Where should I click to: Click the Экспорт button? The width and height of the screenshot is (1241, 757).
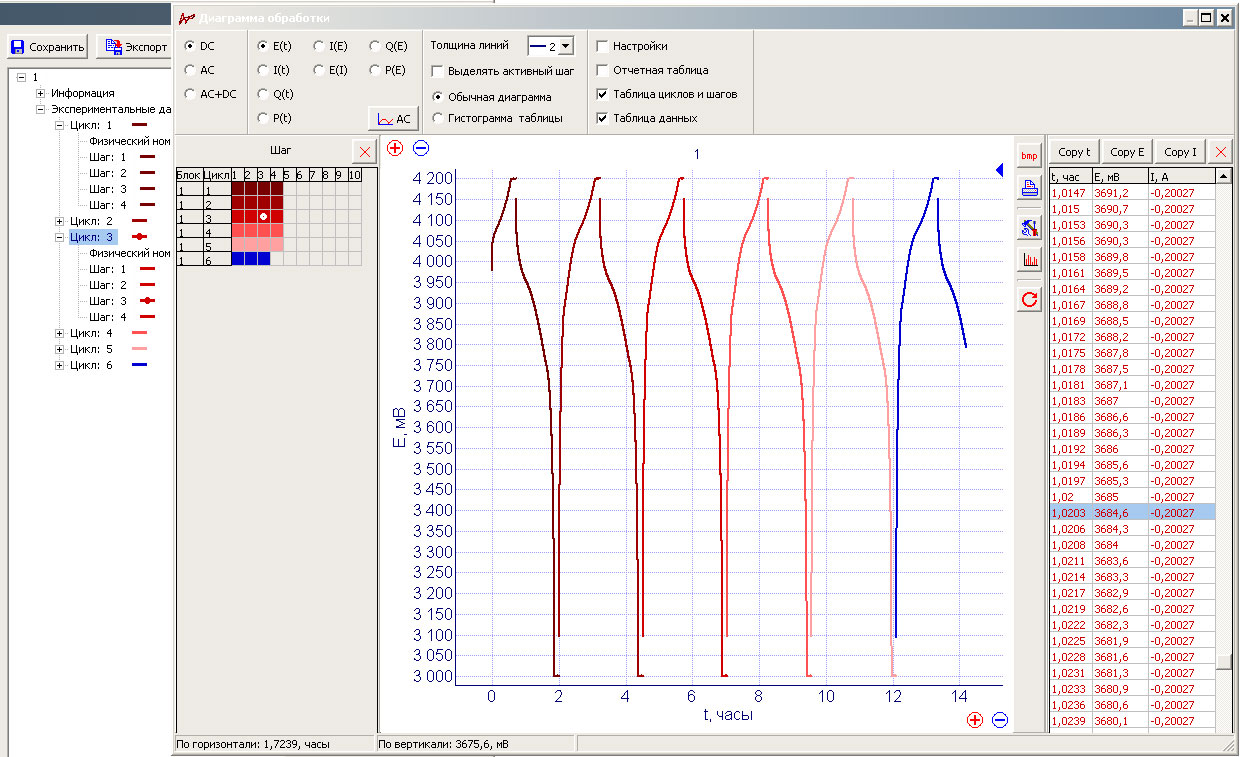[x=136, y=46]
